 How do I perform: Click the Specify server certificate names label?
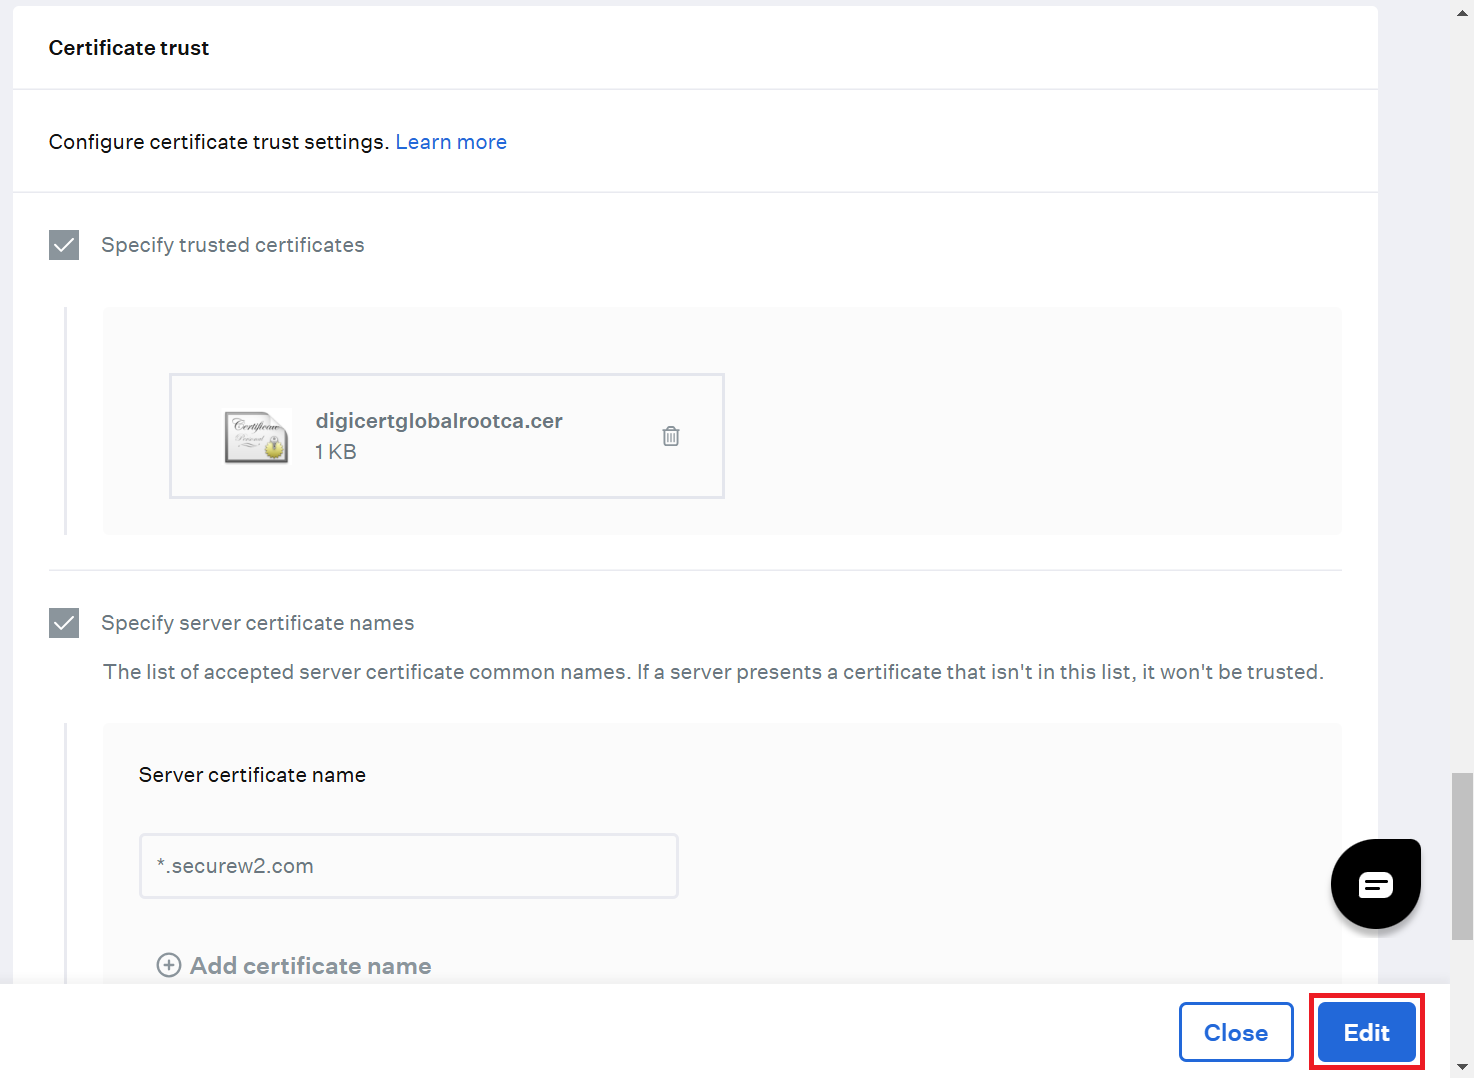[x=258, y=623]
